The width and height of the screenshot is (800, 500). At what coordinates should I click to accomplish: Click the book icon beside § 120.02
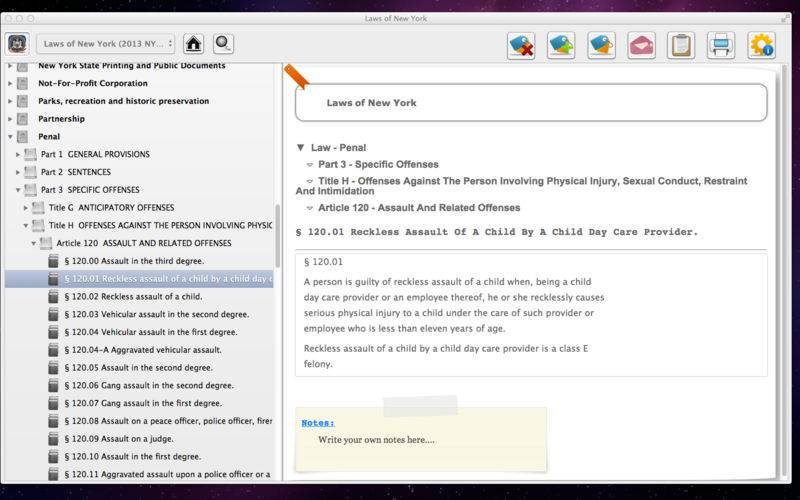[54, 297]
